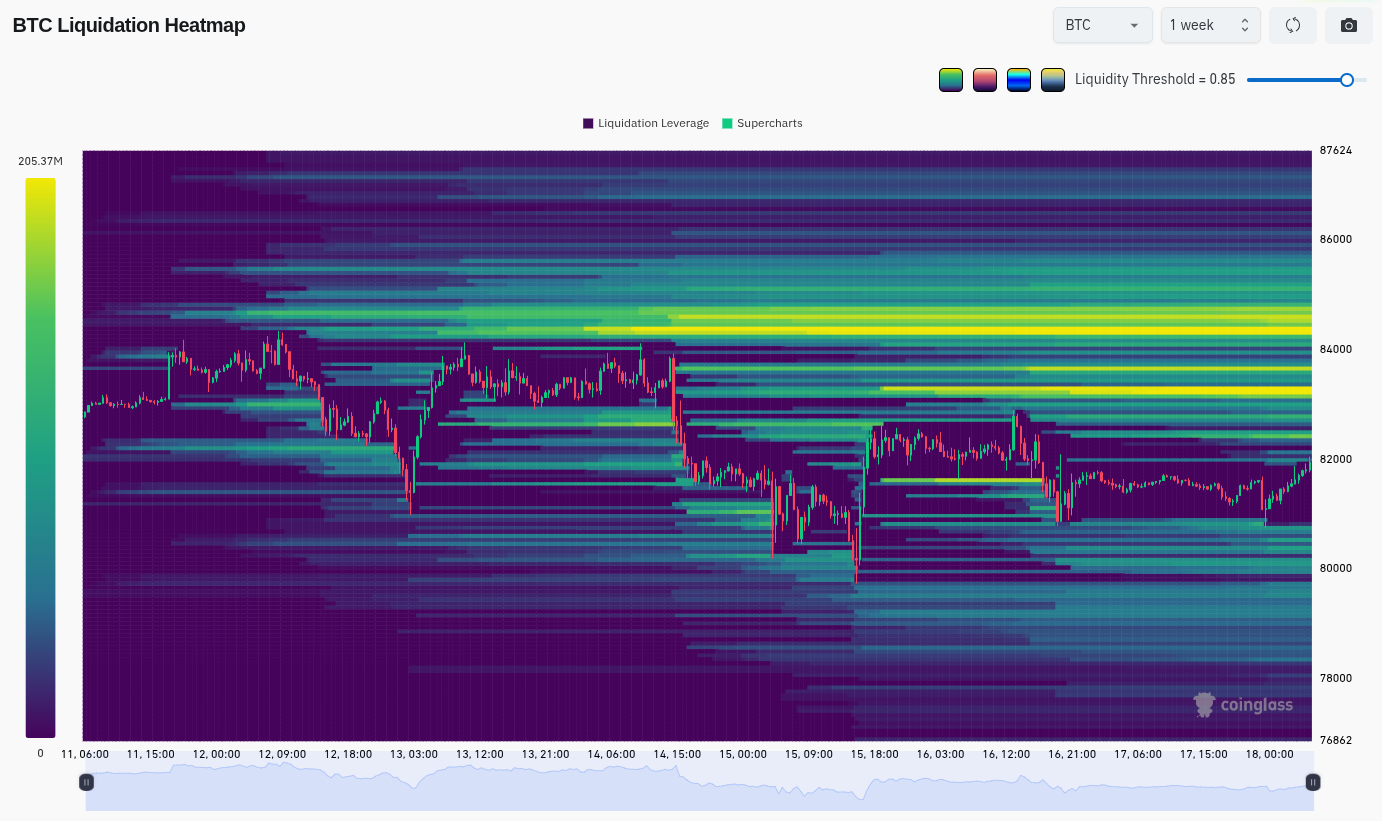Open the 1 week time range selector
The width and height of the screenshot is (1382, 821).
pyautogui.click(x=1211, y=25)
